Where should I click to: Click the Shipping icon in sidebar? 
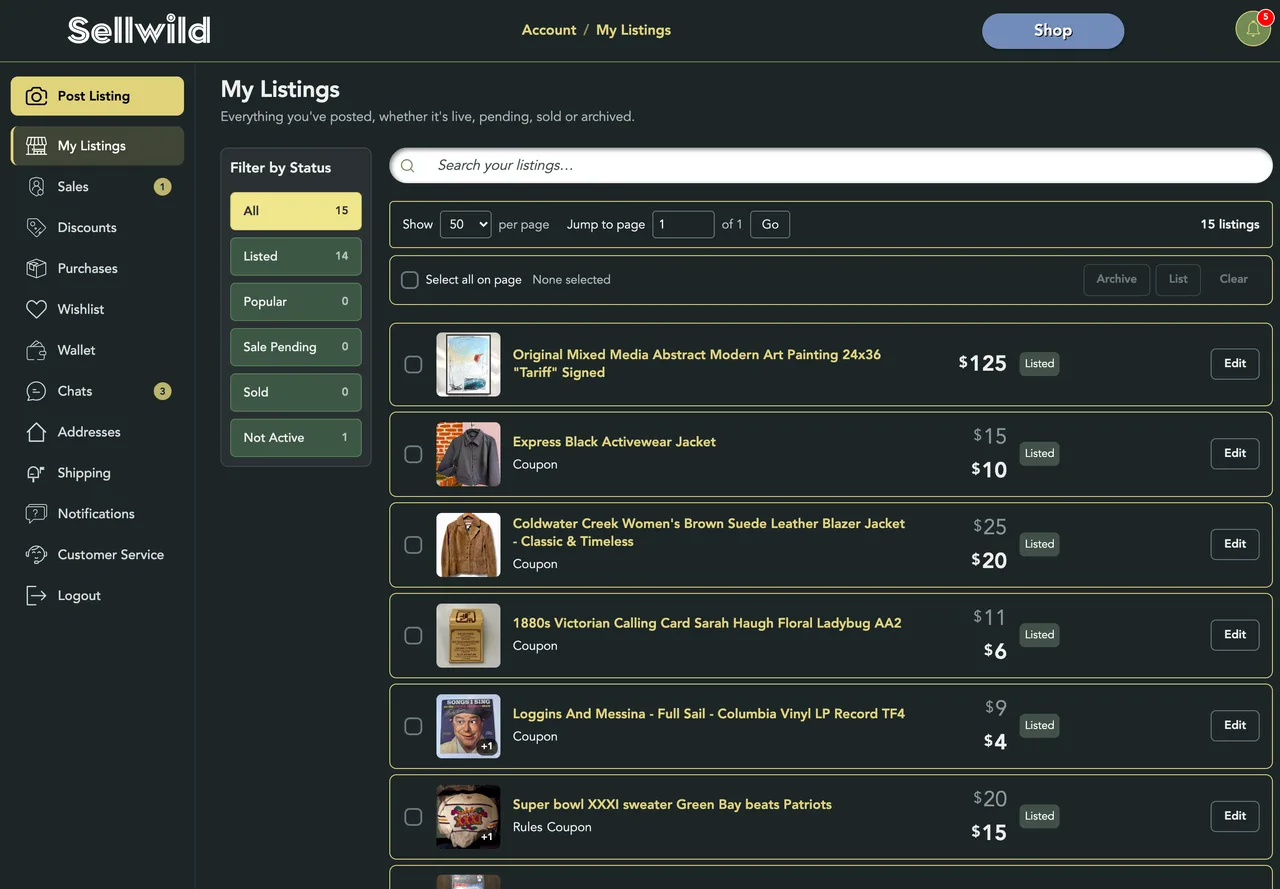click(36, 474)
